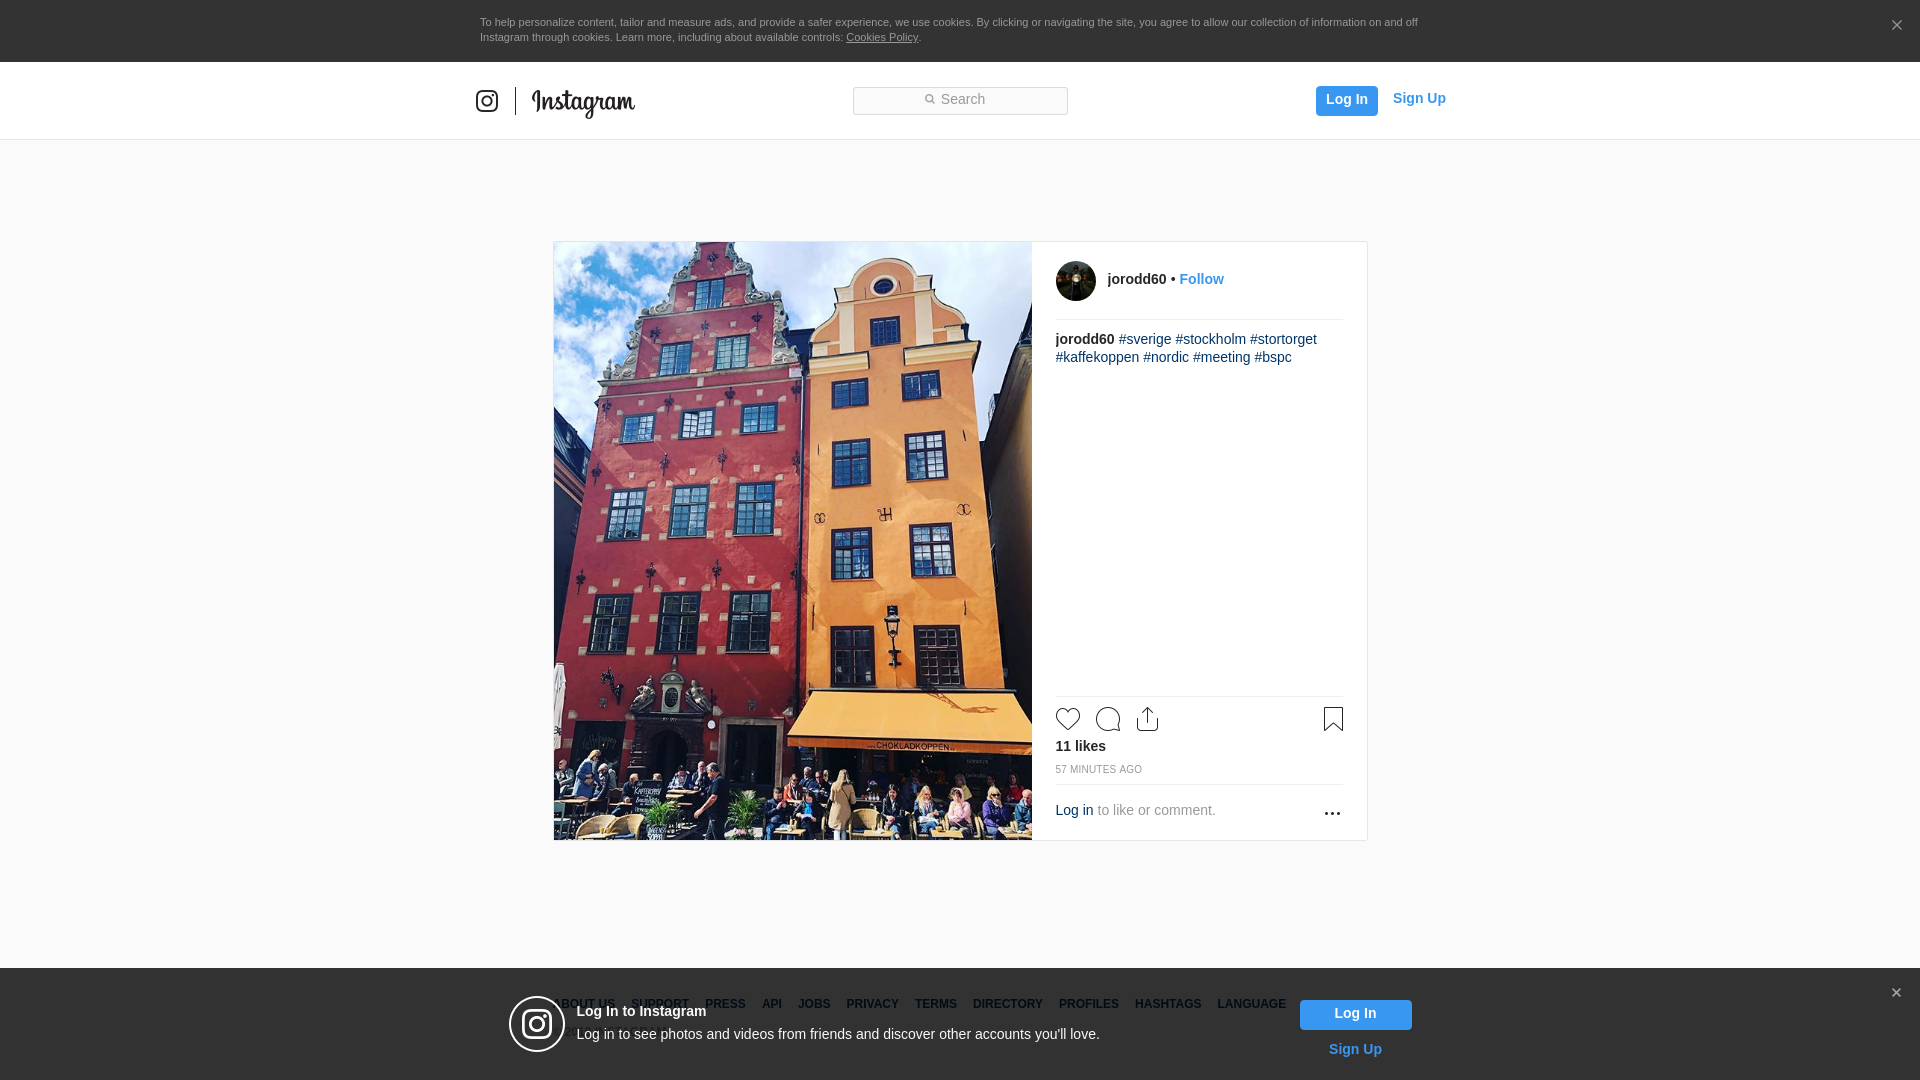Open JOBS footer link
Screen dimensions: 1920x1080
click(x=814, y=1004)
